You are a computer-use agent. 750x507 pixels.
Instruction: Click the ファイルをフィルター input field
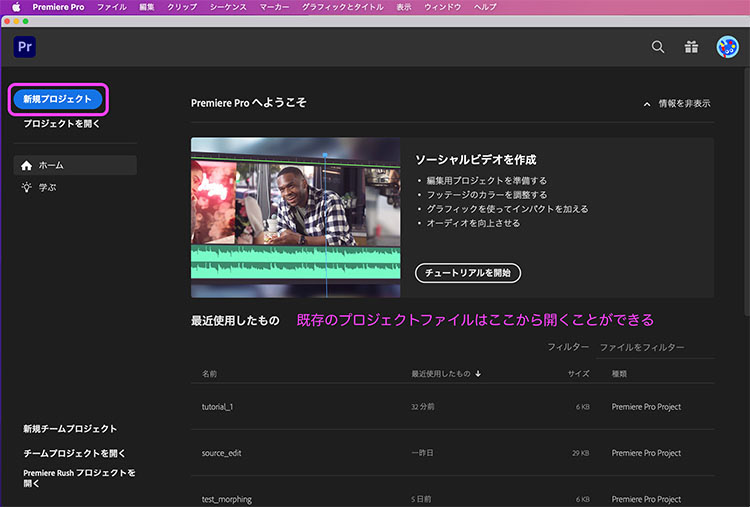[x=655, y=348]
